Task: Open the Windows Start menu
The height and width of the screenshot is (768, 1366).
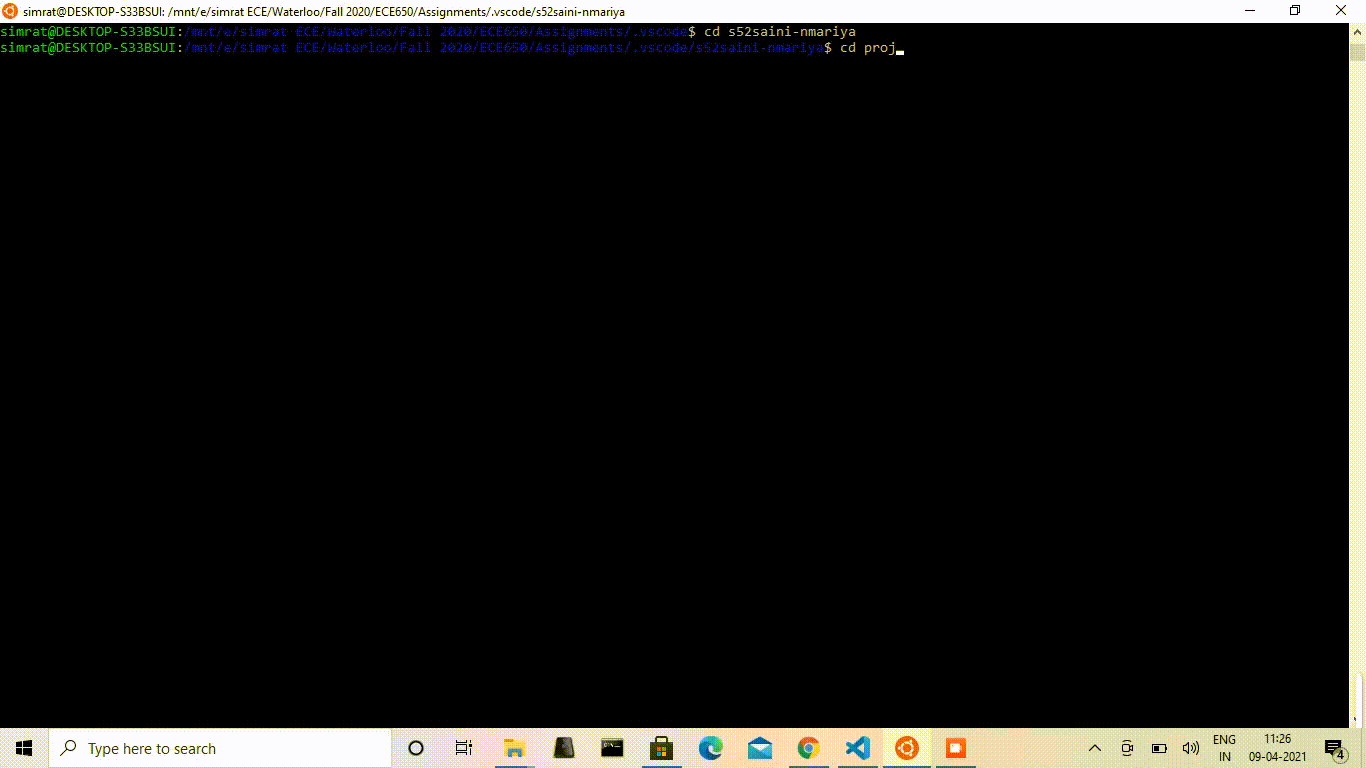Action: click(x=24, y=748)
